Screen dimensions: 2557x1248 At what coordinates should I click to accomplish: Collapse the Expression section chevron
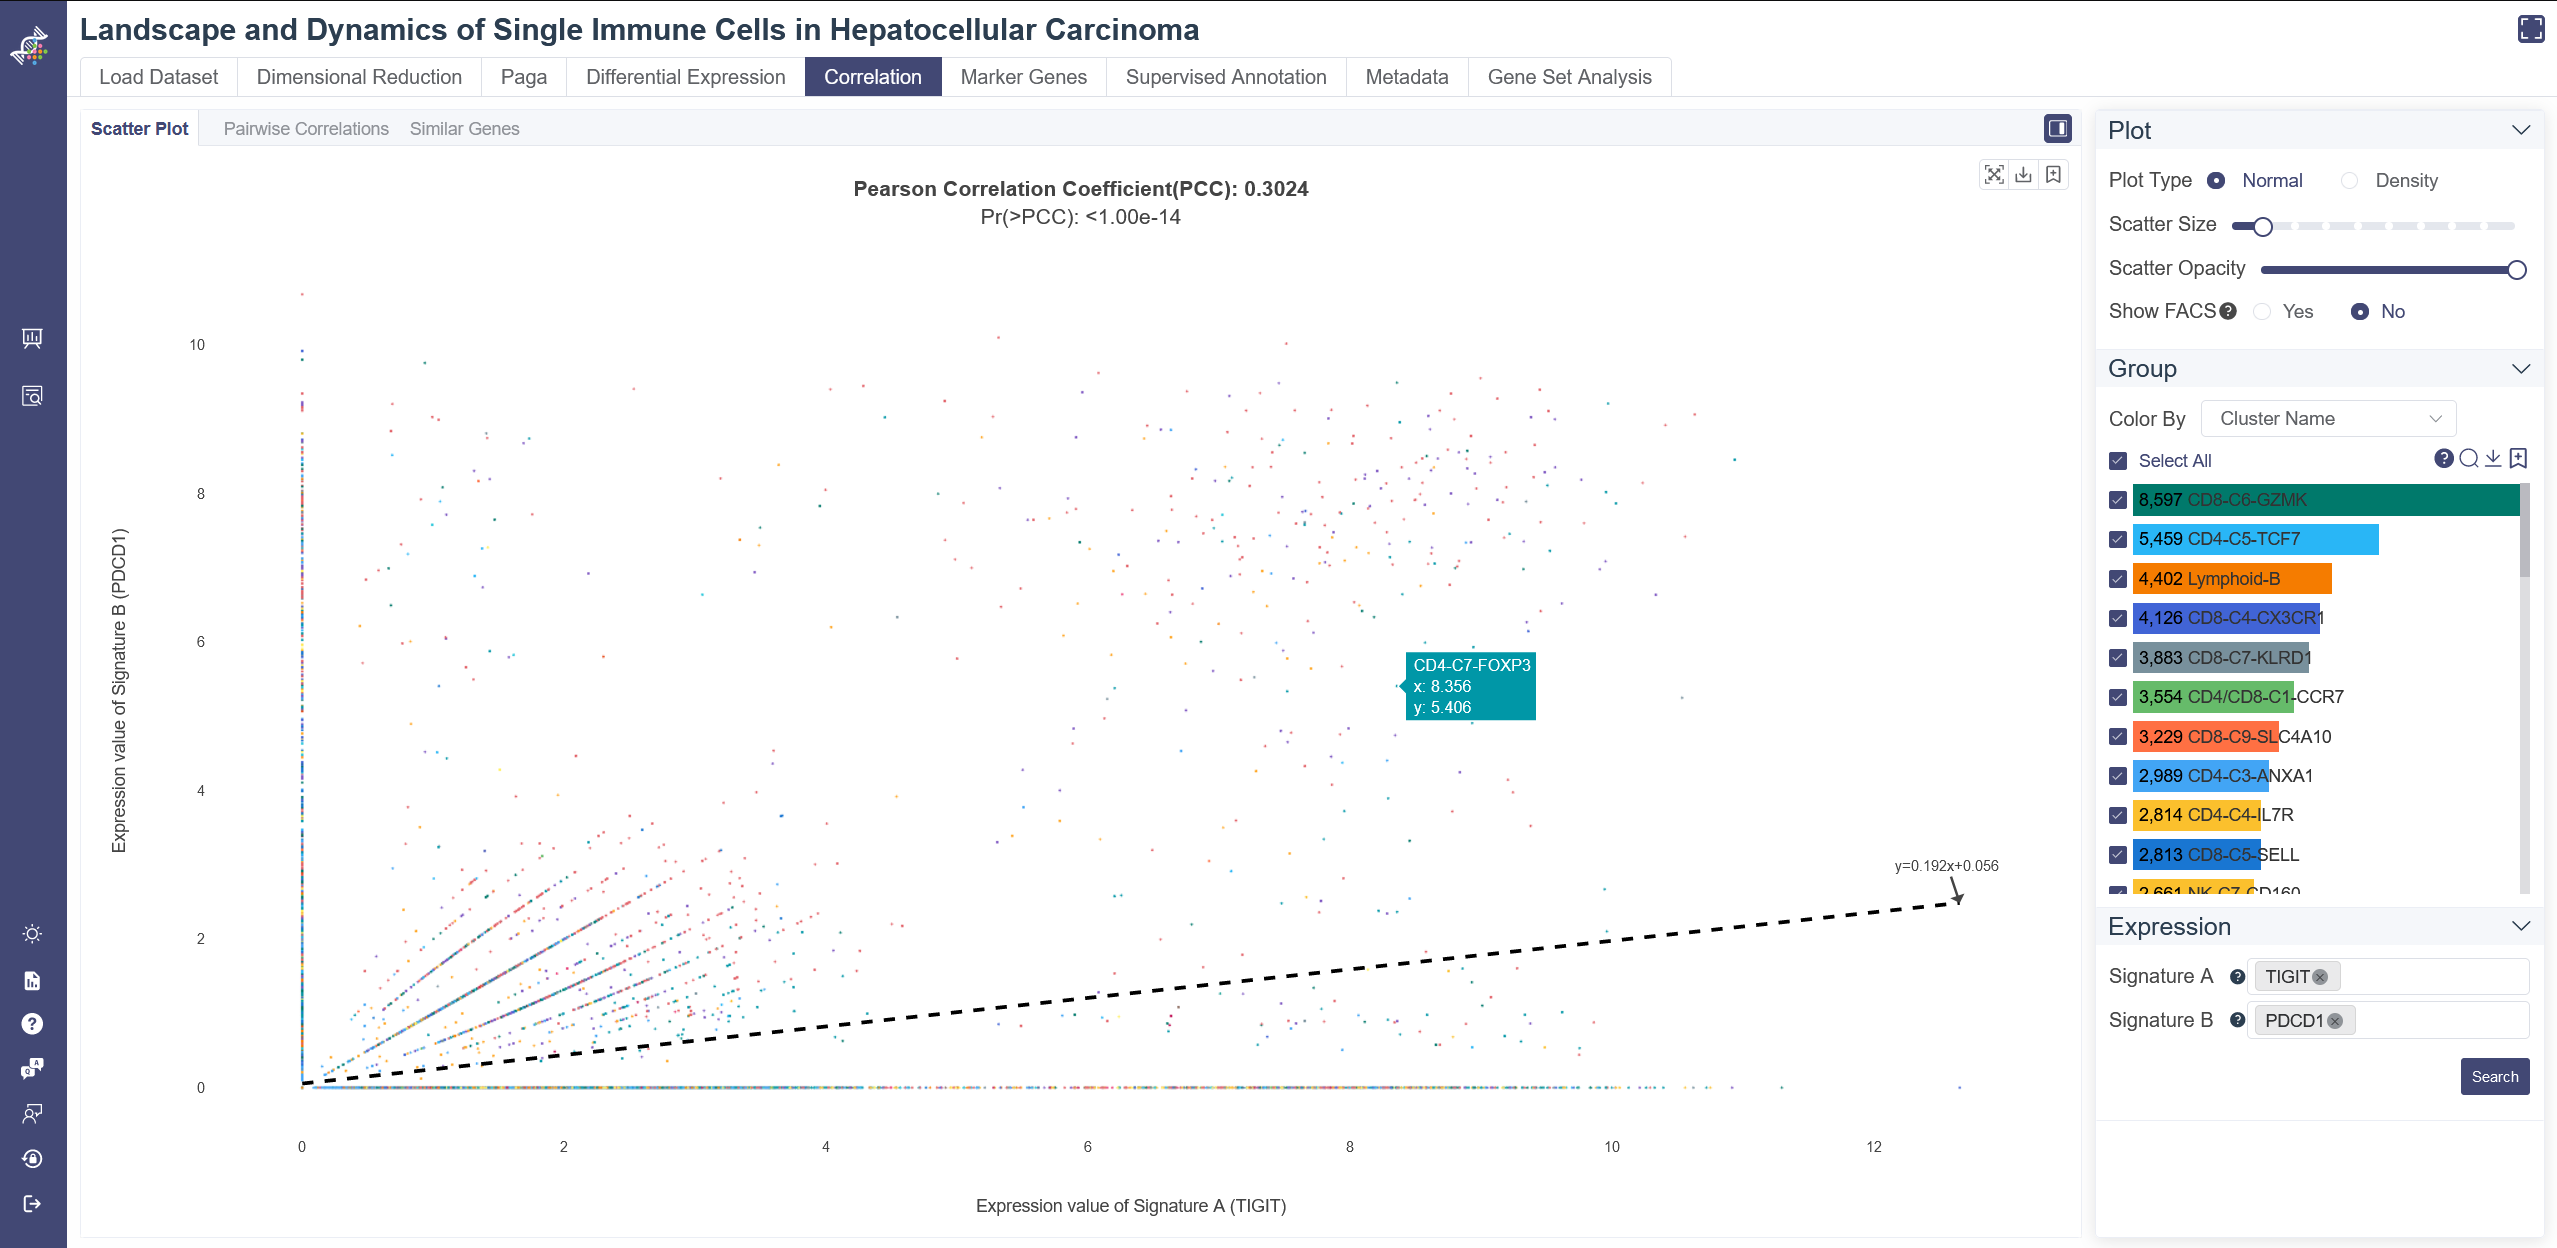[2520, 927]
